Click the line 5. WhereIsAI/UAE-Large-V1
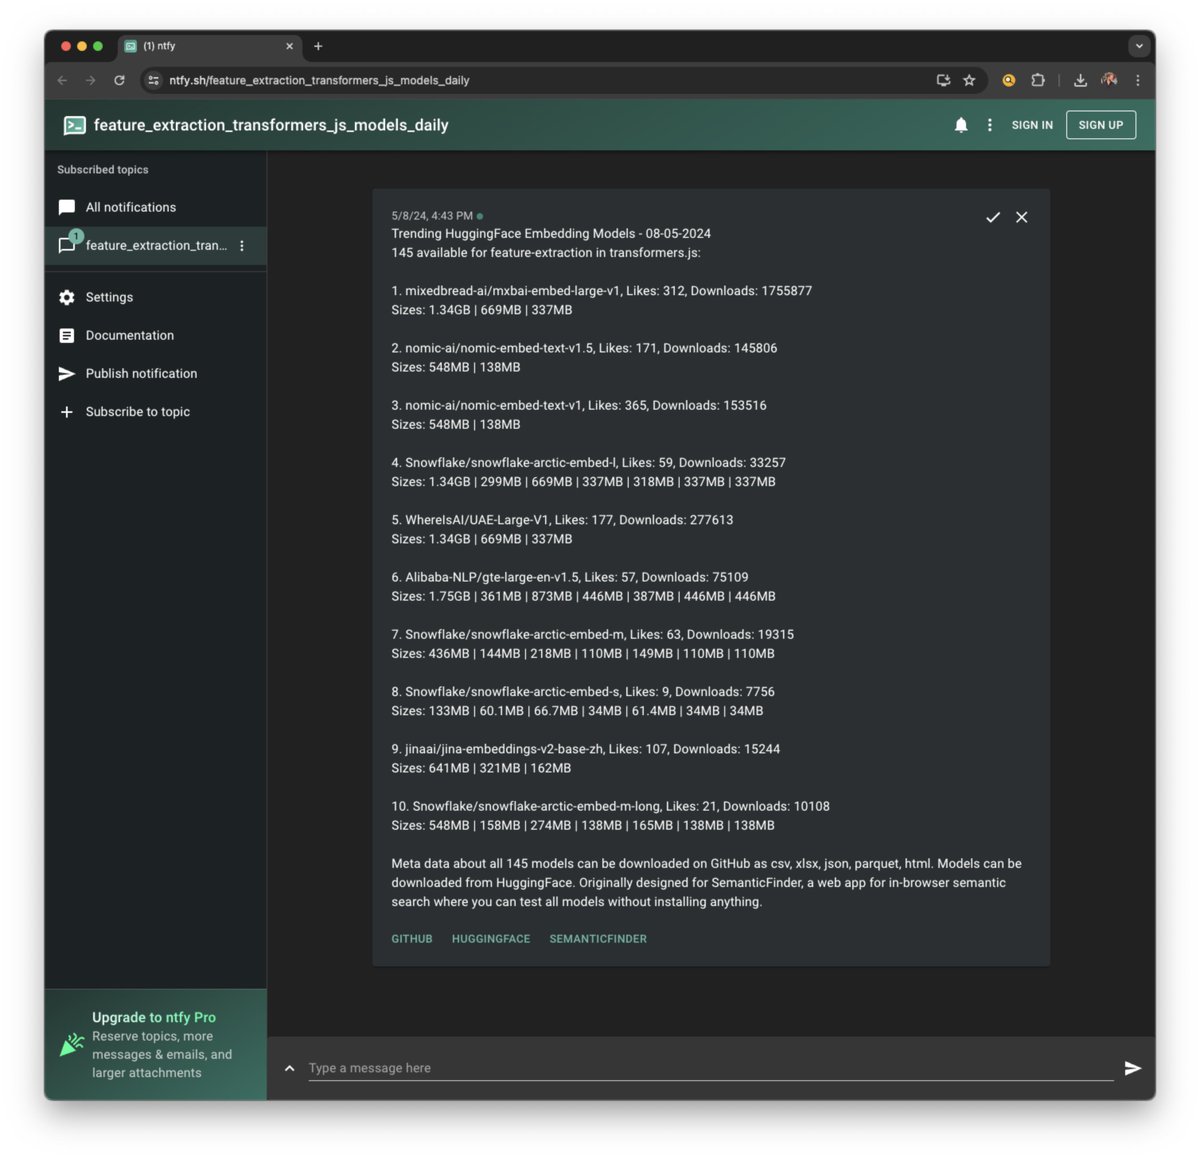1200x1159 pixels. pyautogui.click(x=562, y=520)
